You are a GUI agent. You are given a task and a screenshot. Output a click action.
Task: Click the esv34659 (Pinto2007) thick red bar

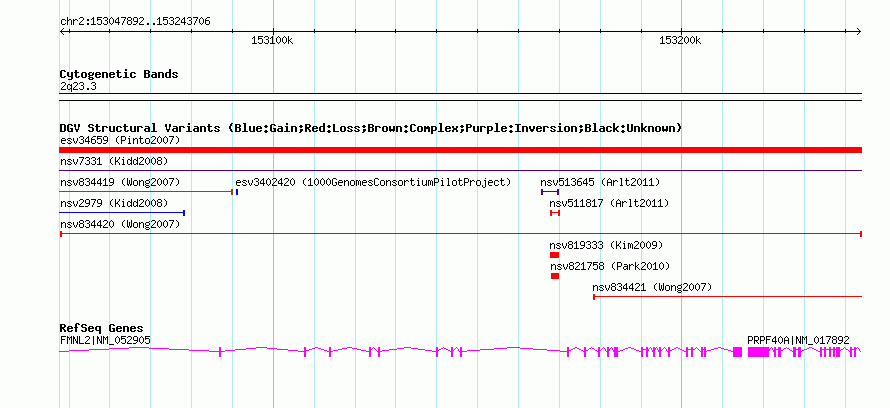click(x=460, y=150)
